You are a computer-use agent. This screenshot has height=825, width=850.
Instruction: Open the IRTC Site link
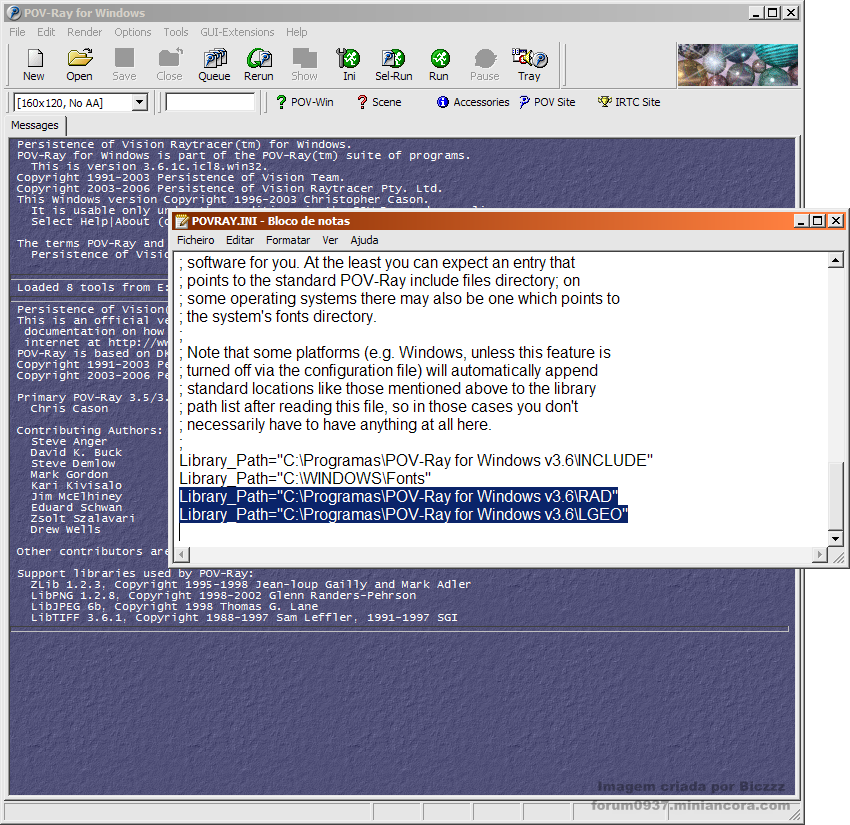click(629, 102)
